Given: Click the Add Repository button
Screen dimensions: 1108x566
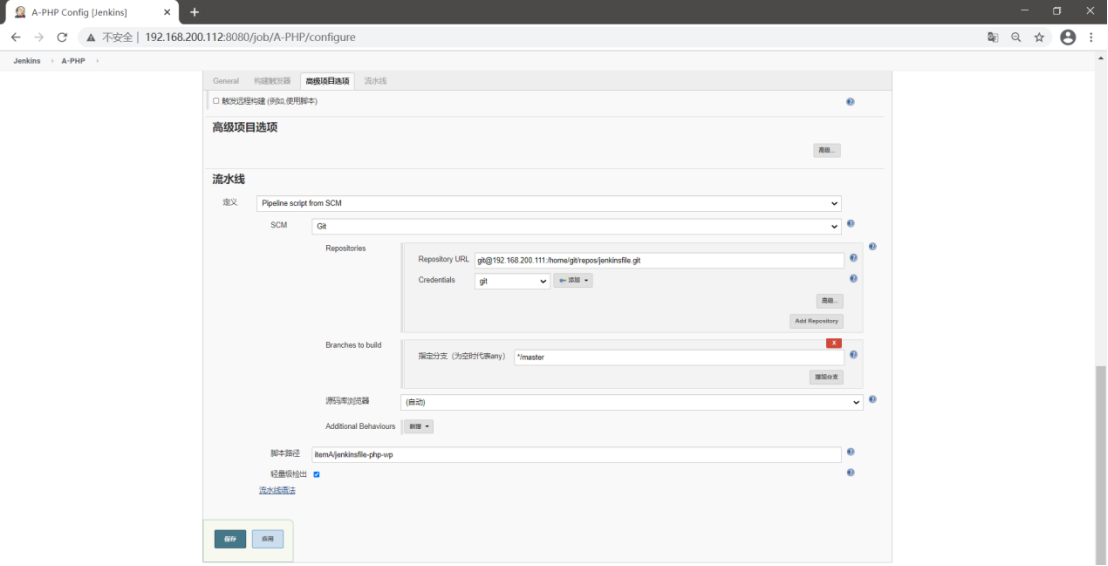Looking at the screenshot, I should (816, 322).
